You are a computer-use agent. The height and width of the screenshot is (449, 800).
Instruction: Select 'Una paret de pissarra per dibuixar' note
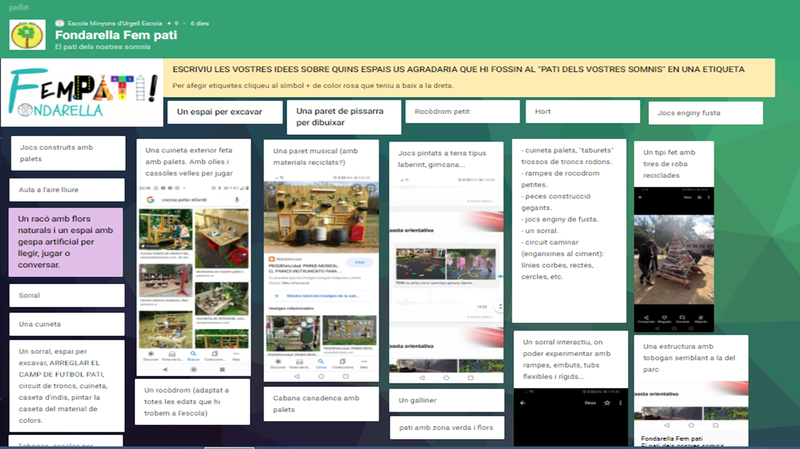coord(344,117)
